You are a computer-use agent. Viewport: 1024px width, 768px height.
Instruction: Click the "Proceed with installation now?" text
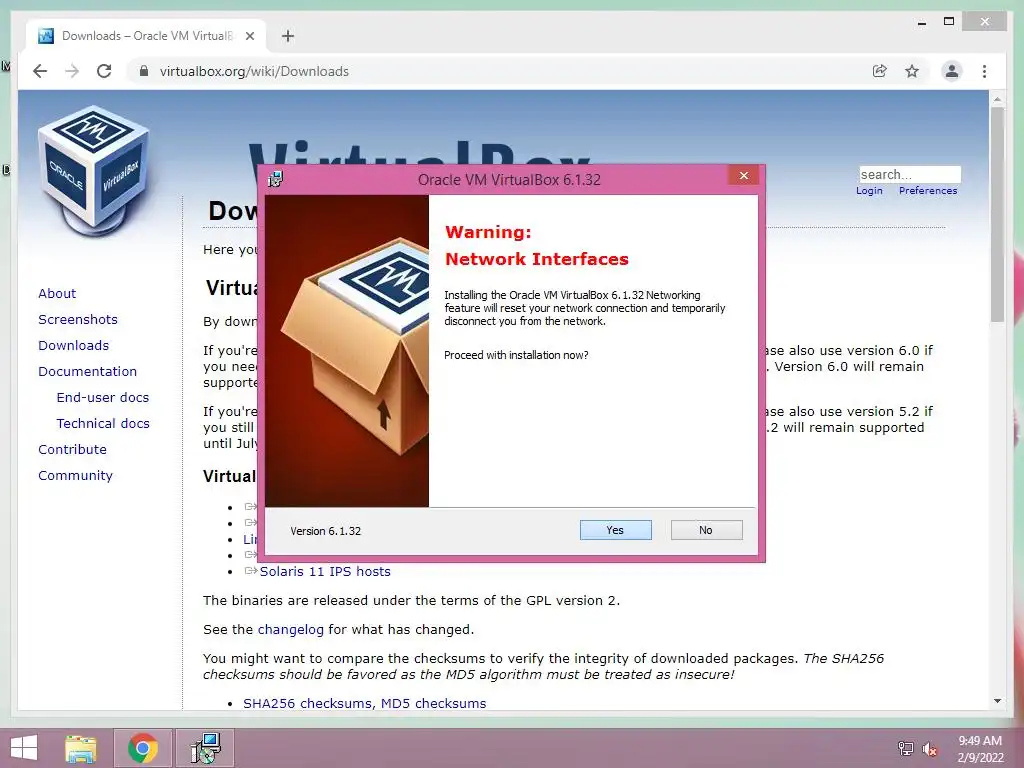coord(516,355)
